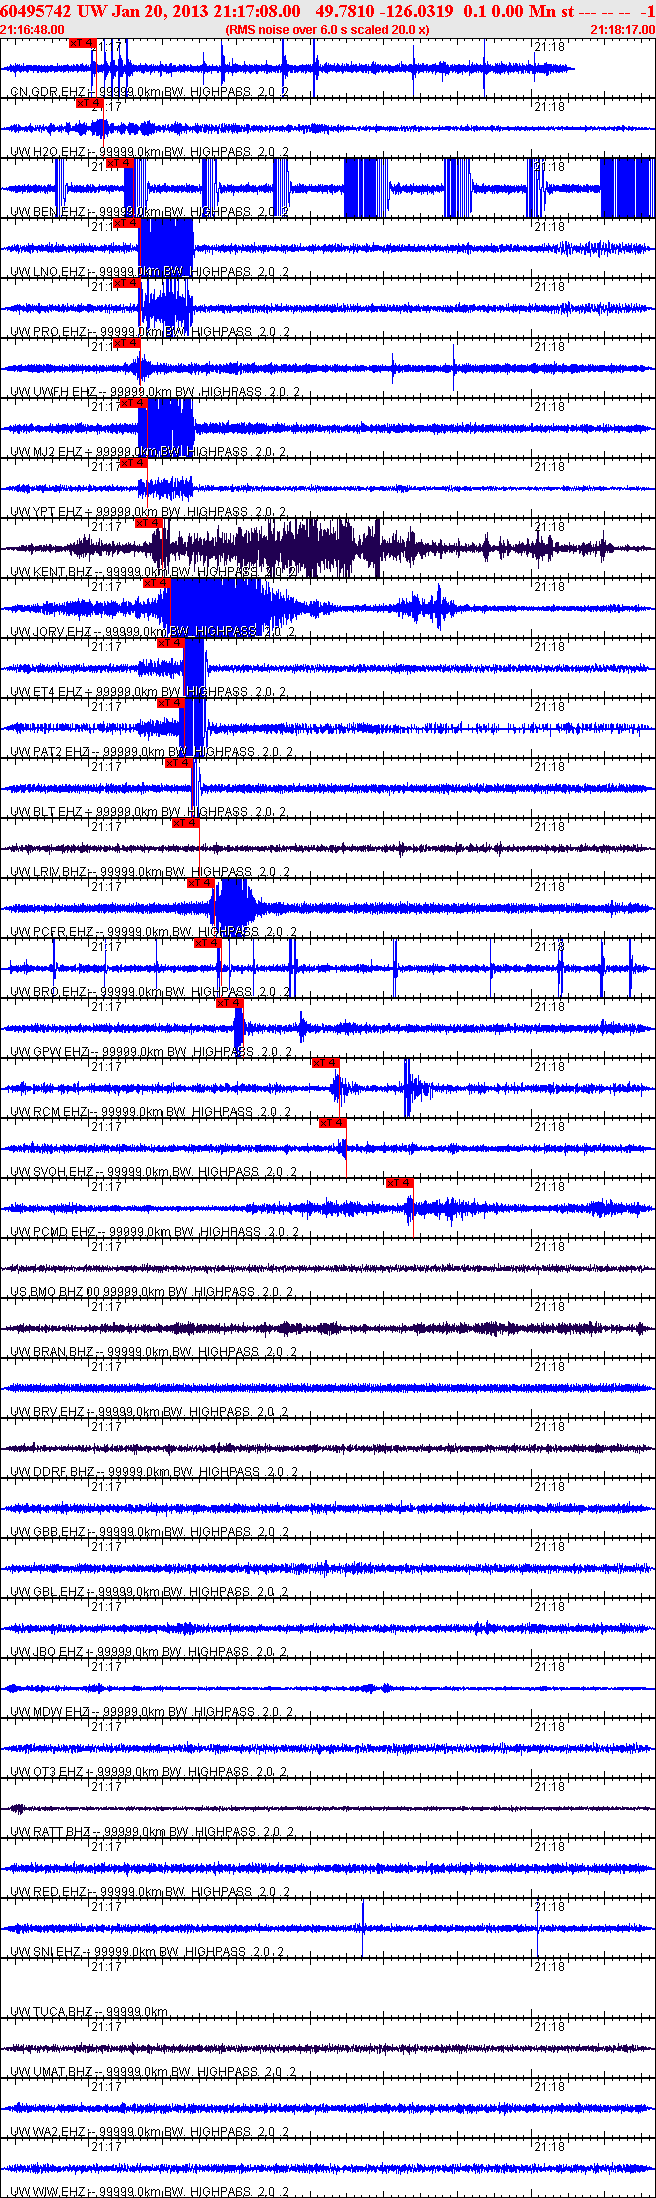Click the red pick flag on the UW.PCMD trace

click(399, 1183)
